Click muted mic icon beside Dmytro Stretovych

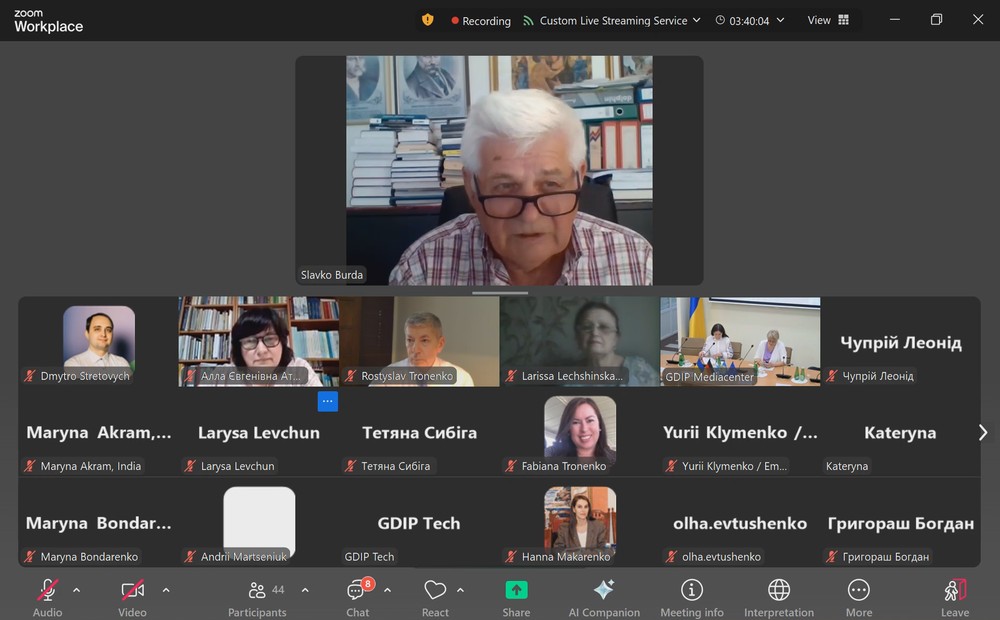[30, 376]
